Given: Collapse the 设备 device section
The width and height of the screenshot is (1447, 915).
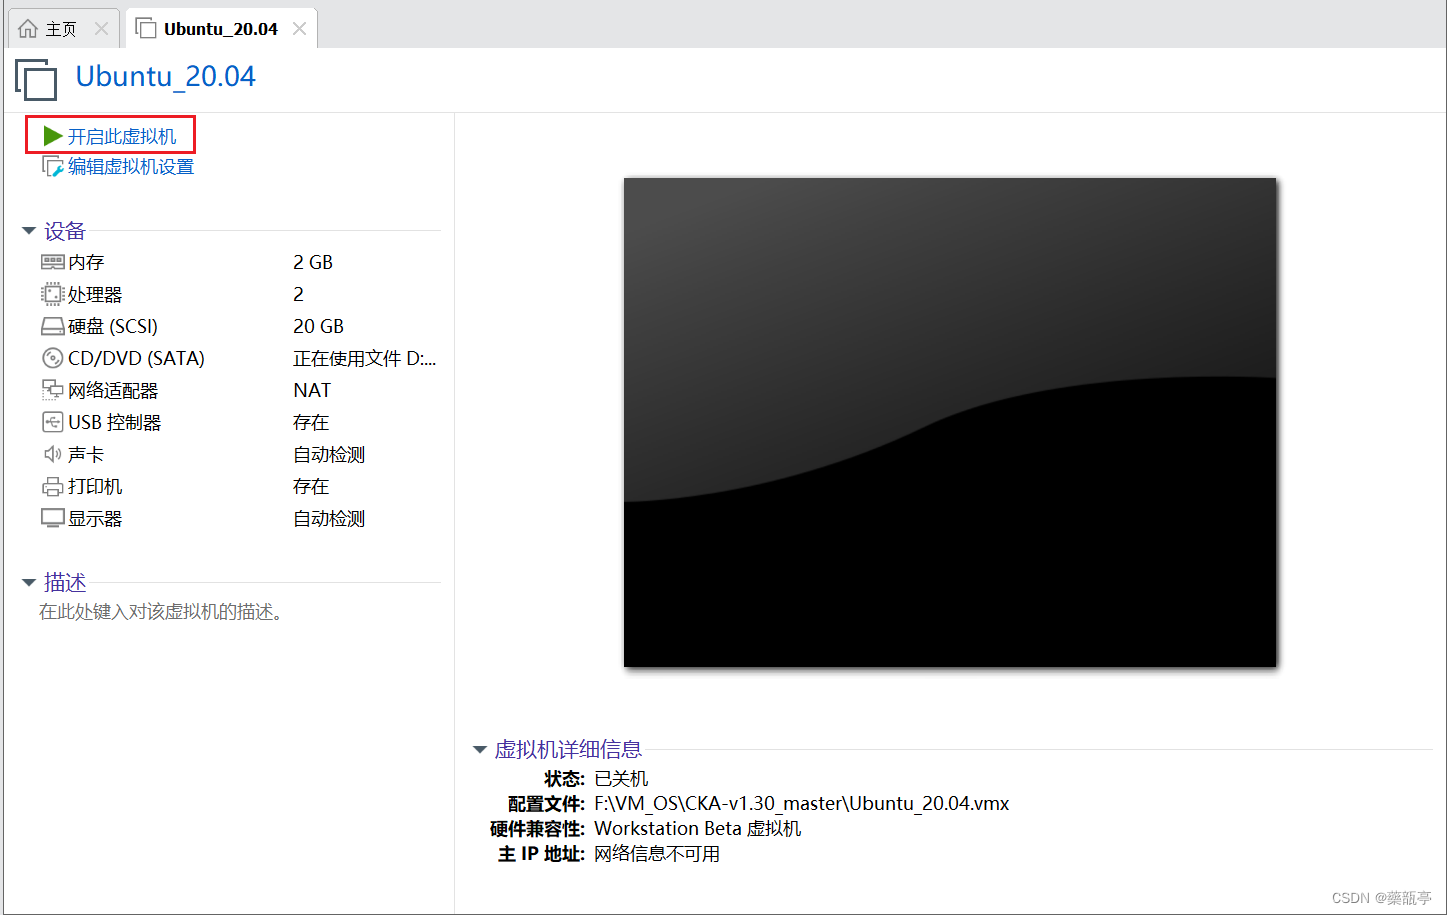Looking at the screenshot, I should point(28,230).
